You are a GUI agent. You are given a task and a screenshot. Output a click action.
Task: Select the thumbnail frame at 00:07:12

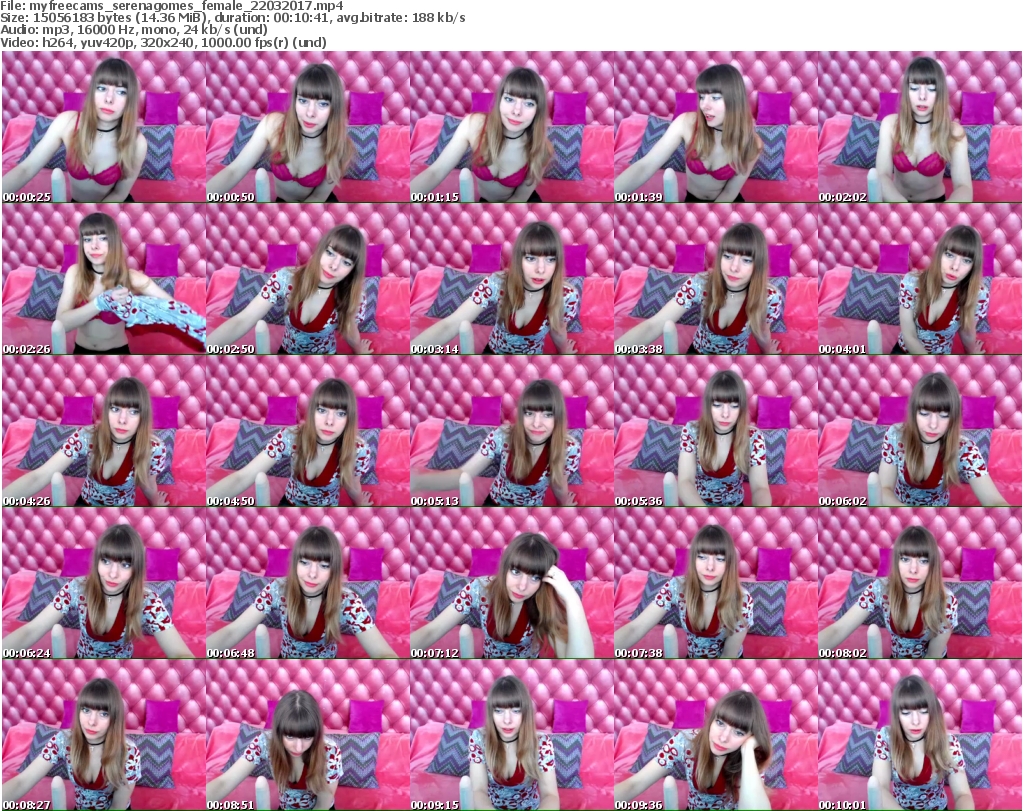click(x=512, y=583)
